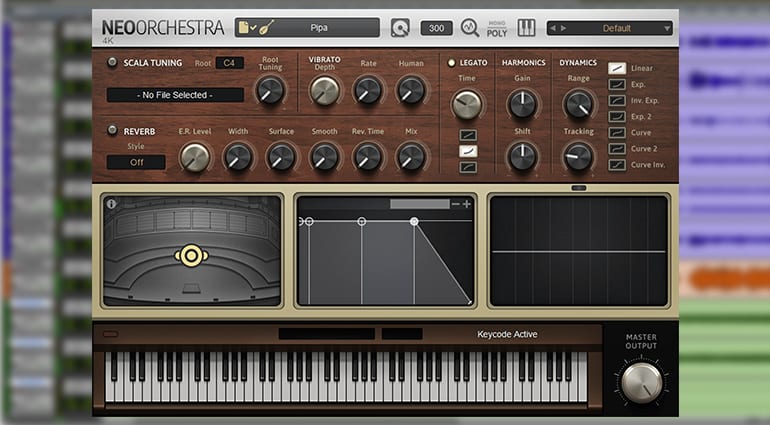The image size is (770, 425).
Task: Select the first legato curve shape icon
Action: click(468, 135)
